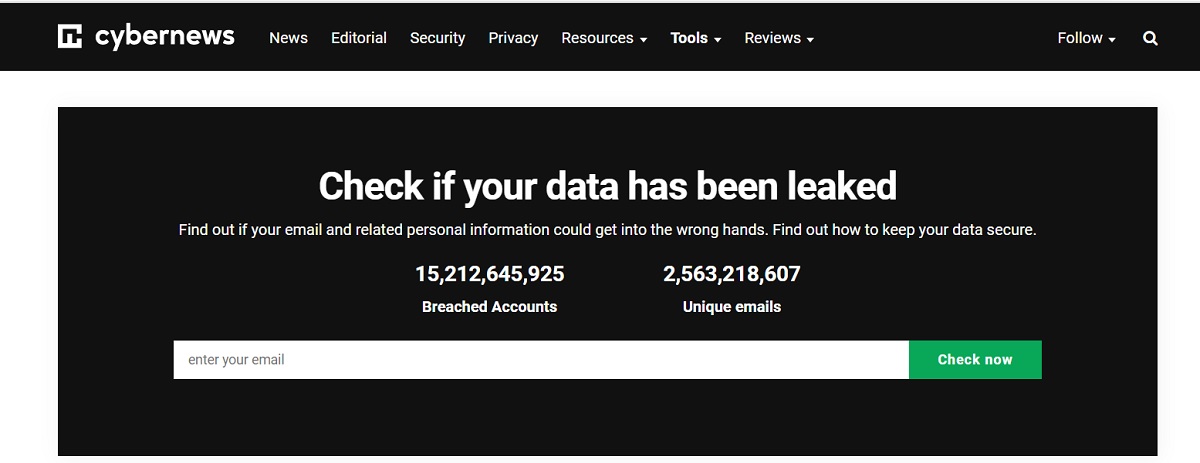Screen dimensions: 1200x463
Task: Click the 15,212,645,925 breached accounts figure
Action: [x=489, y=274]
